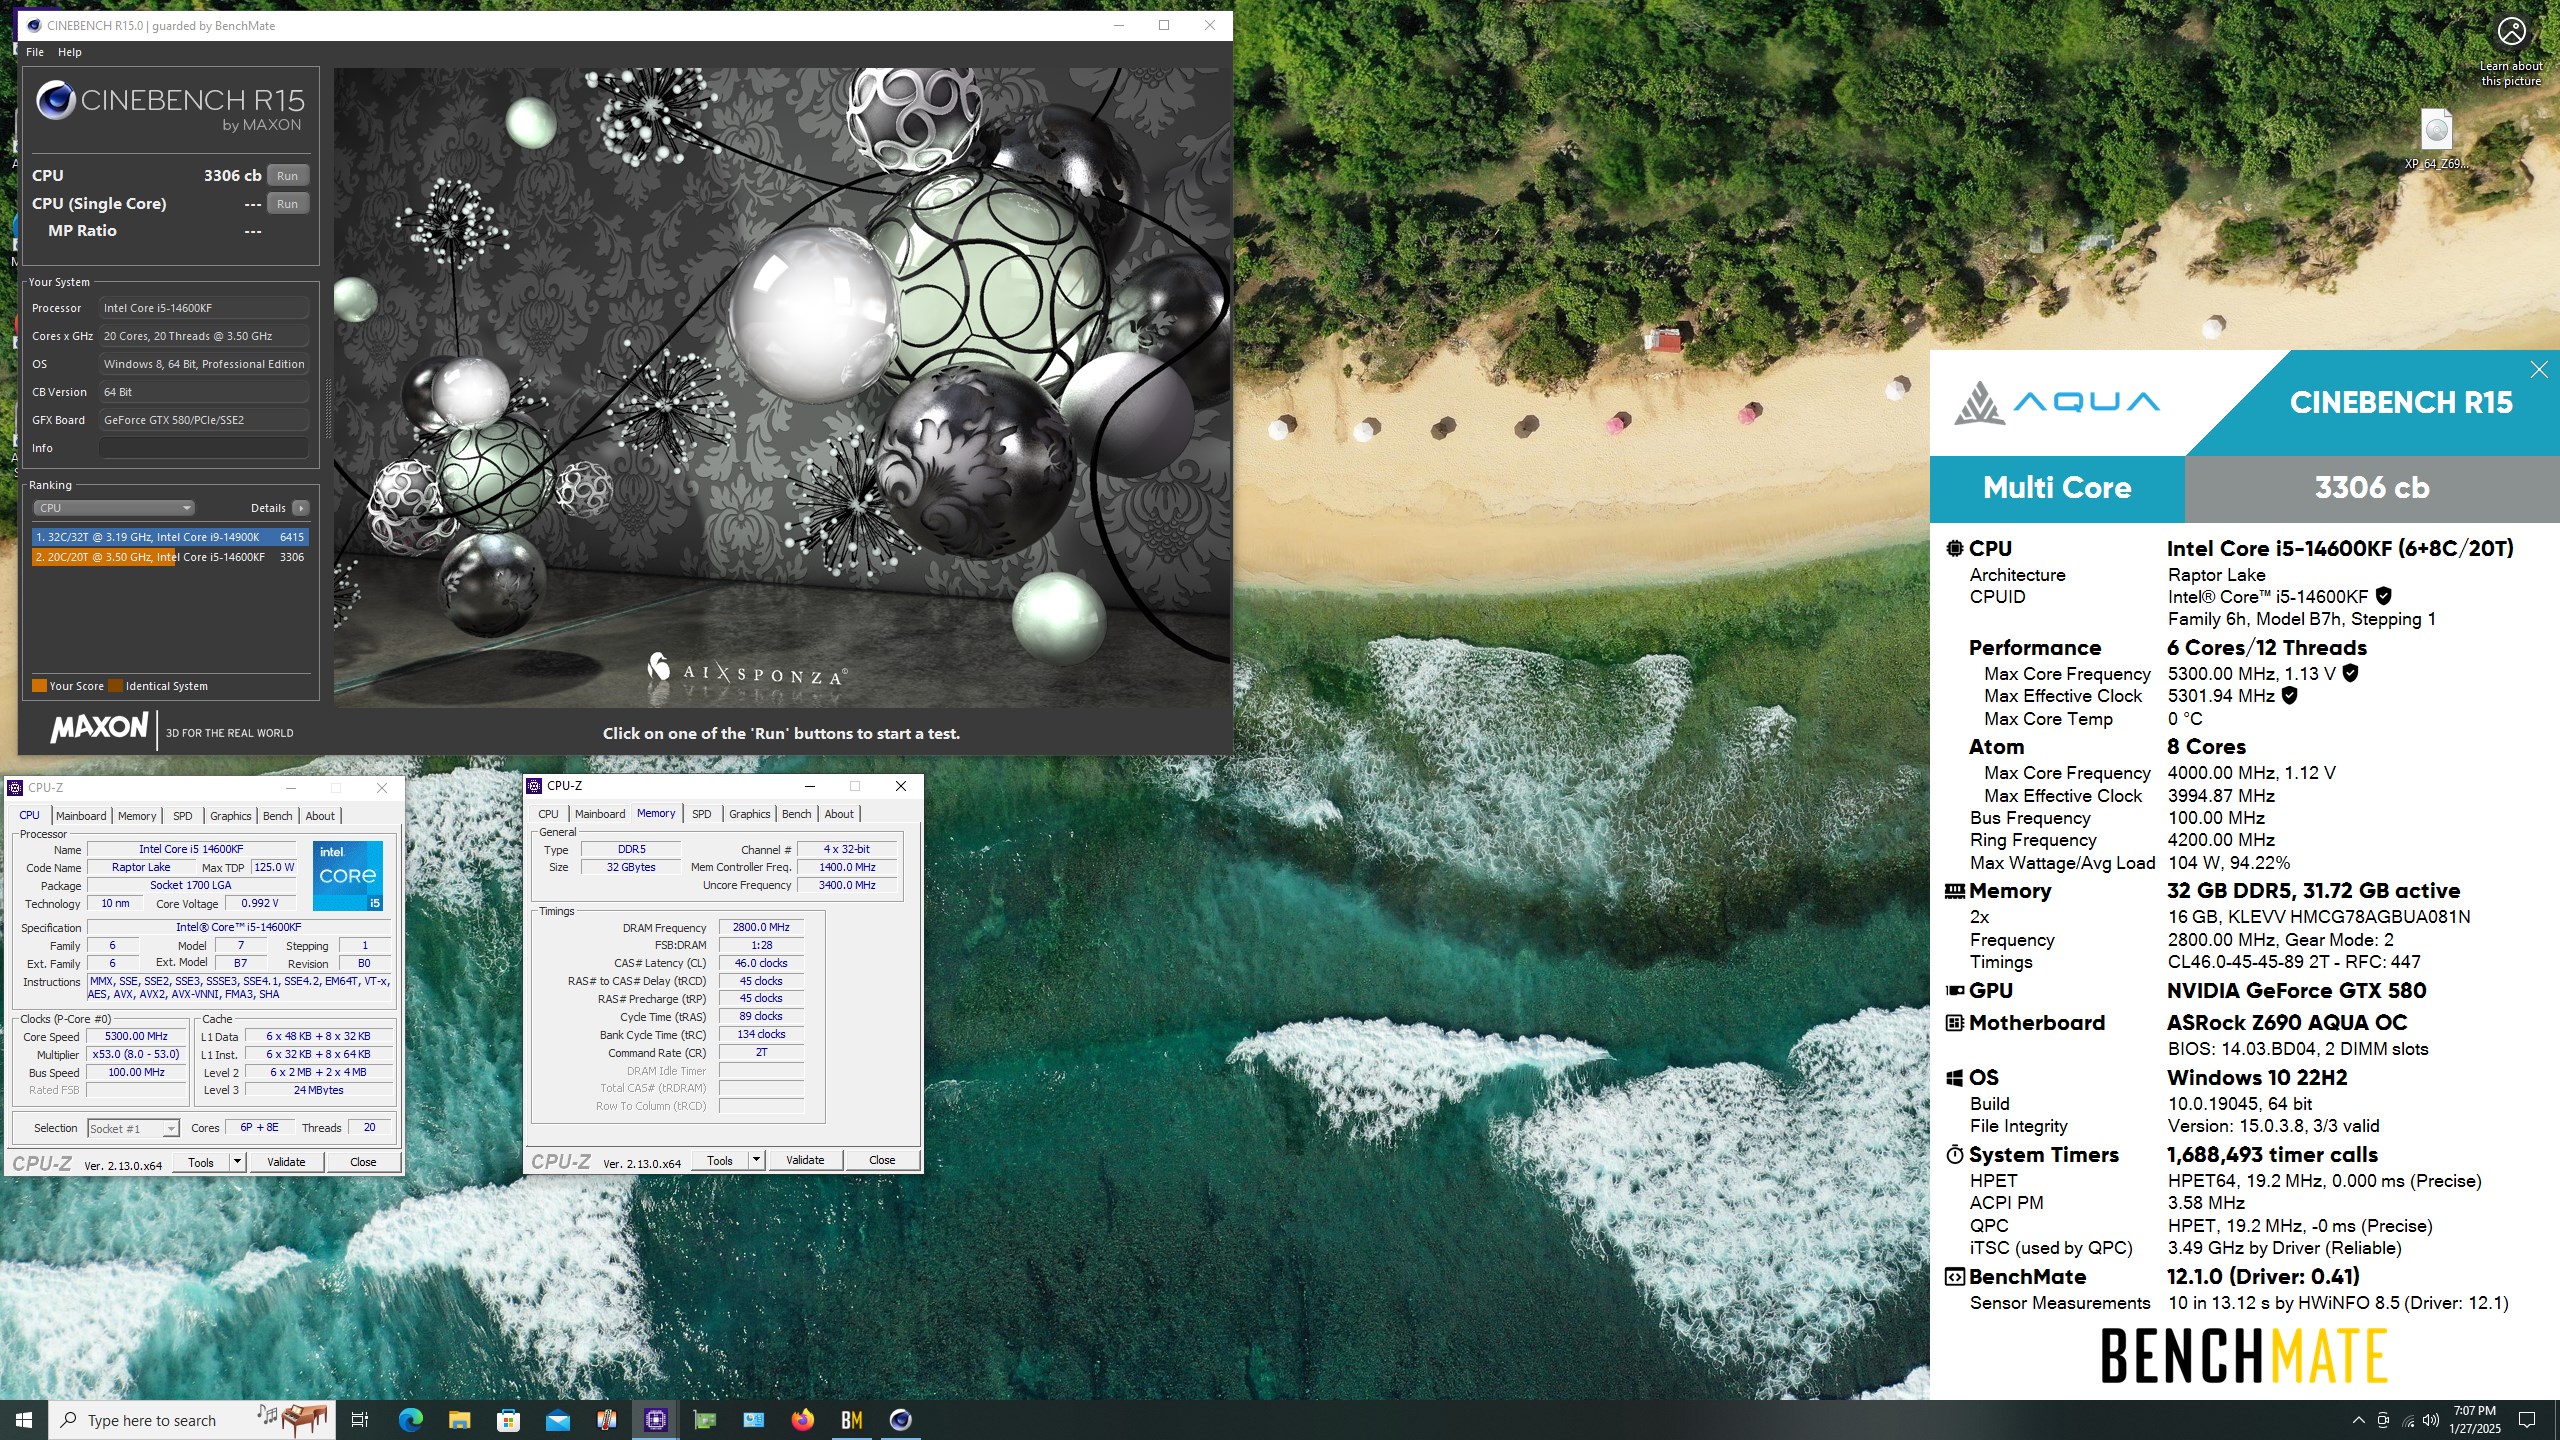Switch to CPU tab in right CPU-Z
This screenshot has width=2560, height=1440.
(x=548, y=814)
